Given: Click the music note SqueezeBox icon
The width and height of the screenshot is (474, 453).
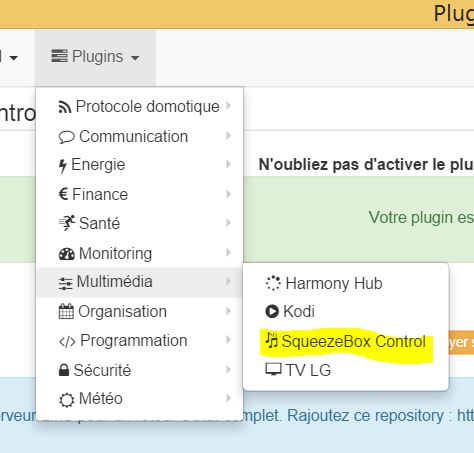Looking at the screenshot, I should (x=271, y=340).
